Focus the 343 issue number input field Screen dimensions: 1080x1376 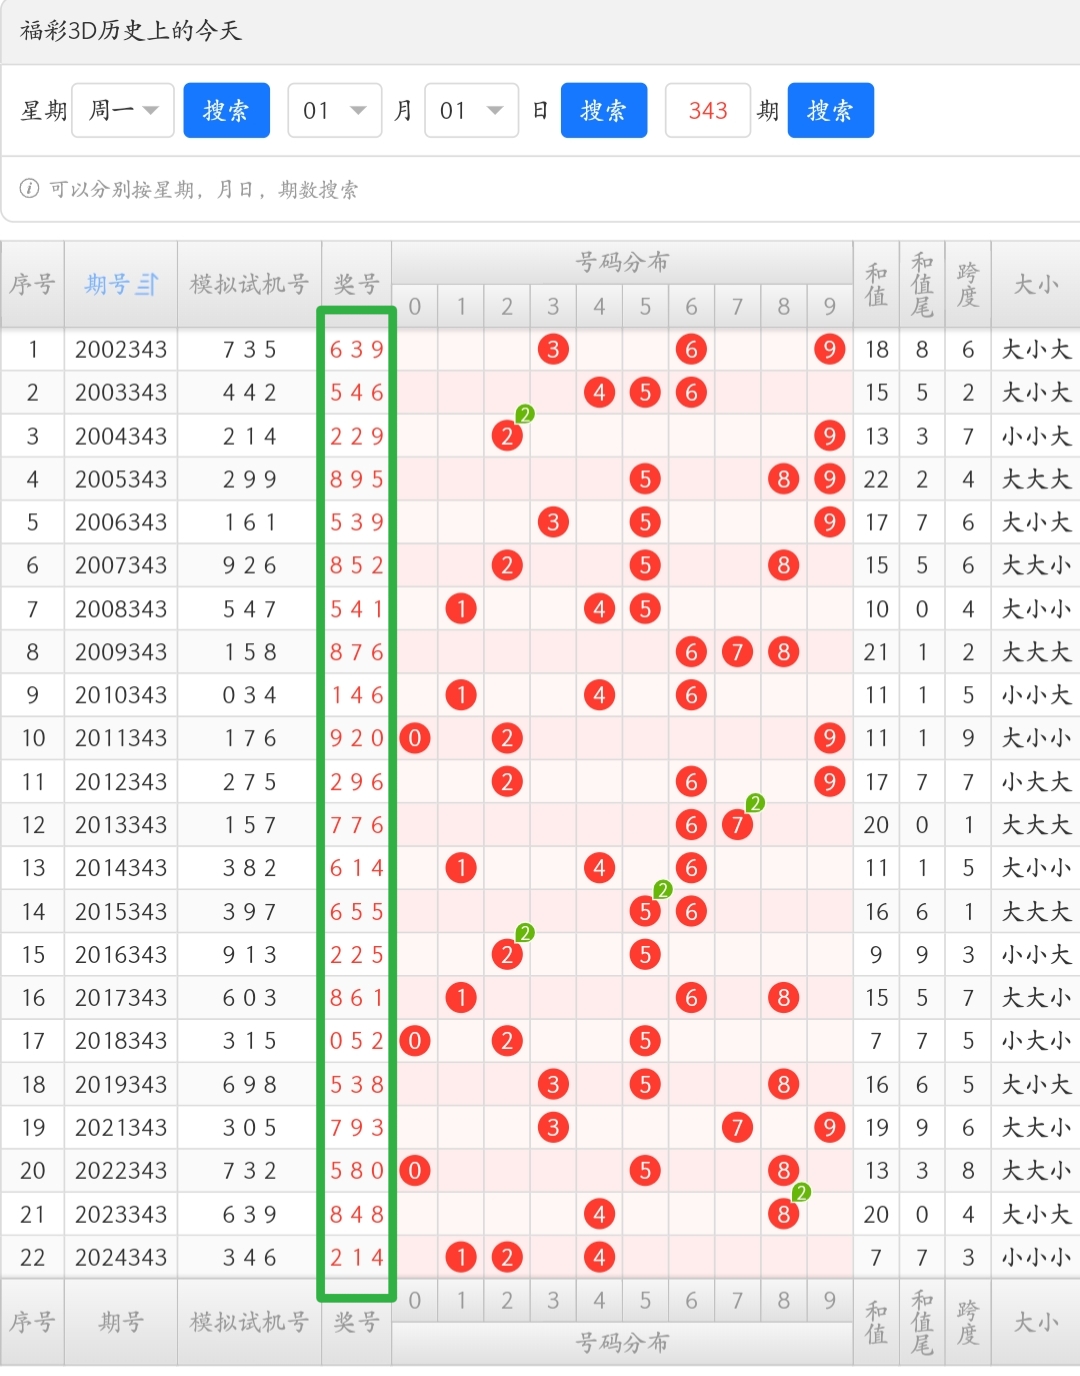tap(708, 110)
